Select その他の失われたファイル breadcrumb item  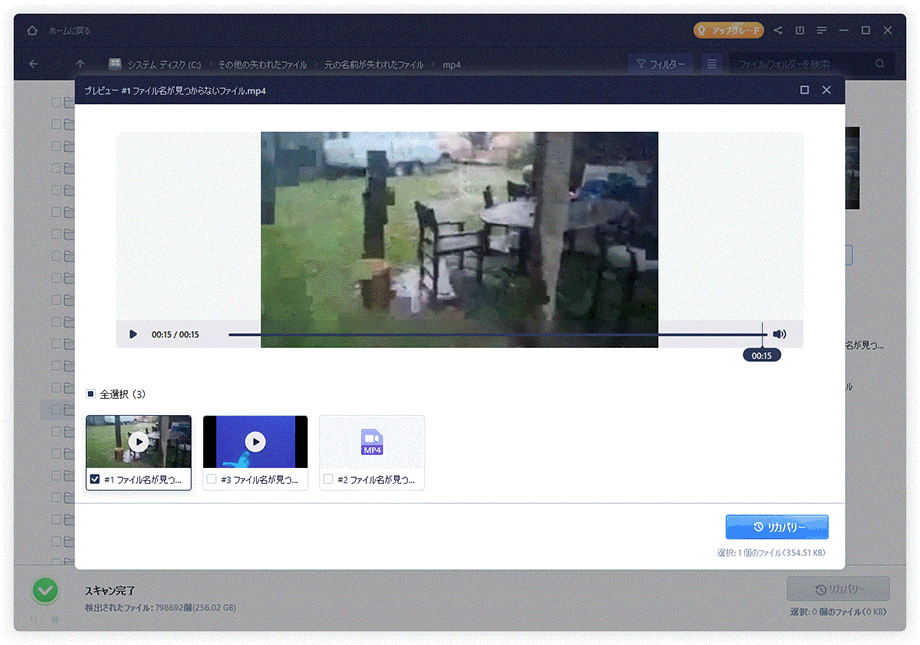pos(262,65)
